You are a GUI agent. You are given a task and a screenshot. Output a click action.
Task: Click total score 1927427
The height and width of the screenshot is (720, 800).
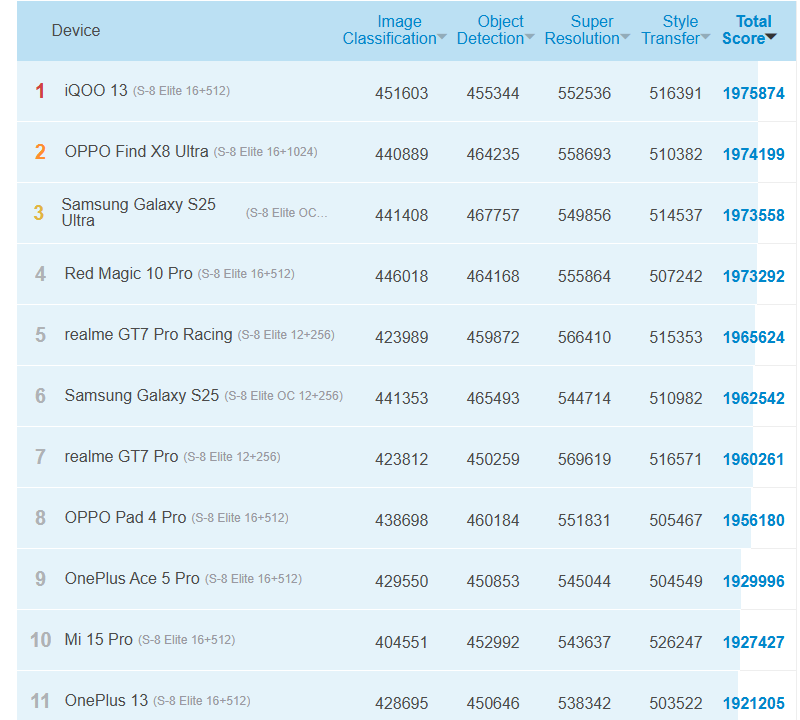754,642
